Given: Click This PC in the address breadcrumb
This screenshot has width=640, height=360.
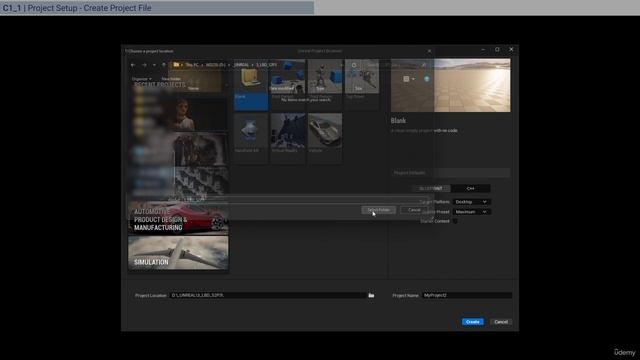Looking at the screenshot, I should [192, 65].
